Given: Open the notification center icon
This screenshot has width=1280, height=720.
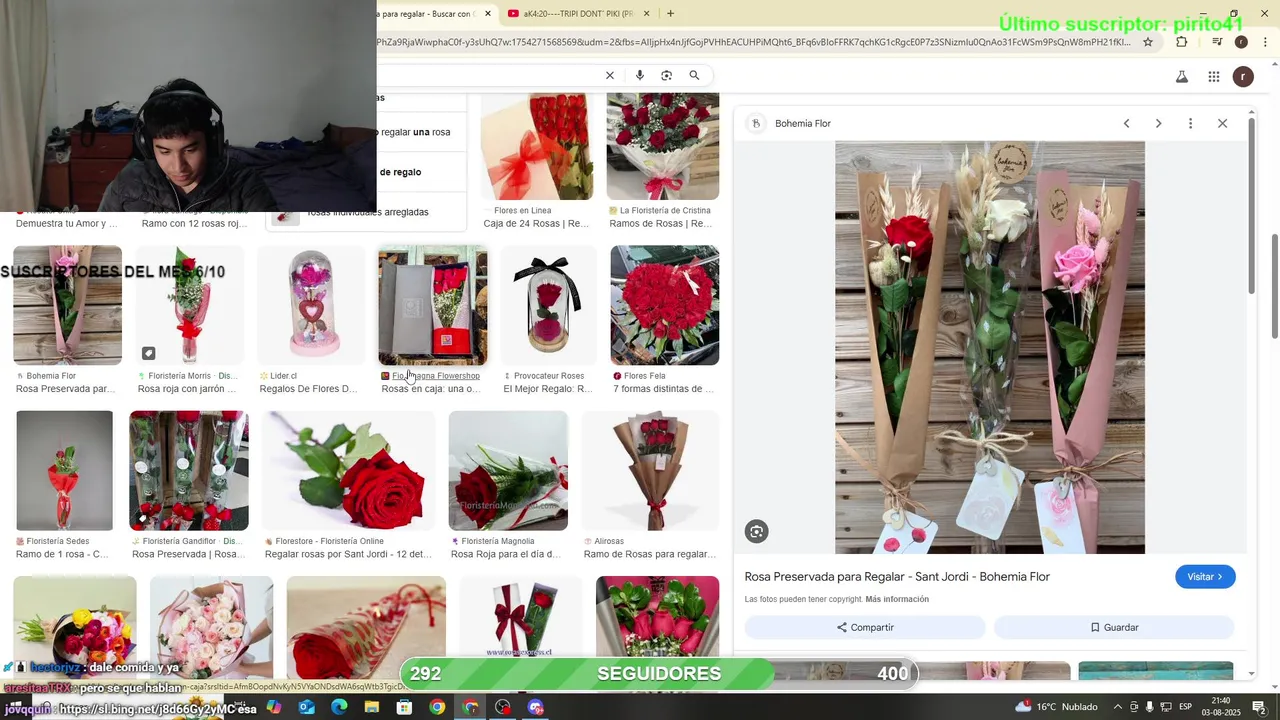Looking at the screenshot, I should pyautogui.click(x=1259, y=707).
